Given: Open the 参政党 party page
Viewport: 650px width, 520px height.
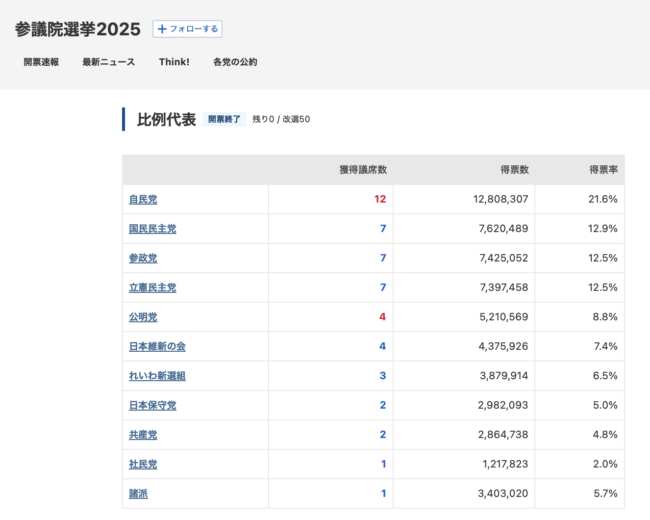Looking at the screenshot, I should 143,258.
